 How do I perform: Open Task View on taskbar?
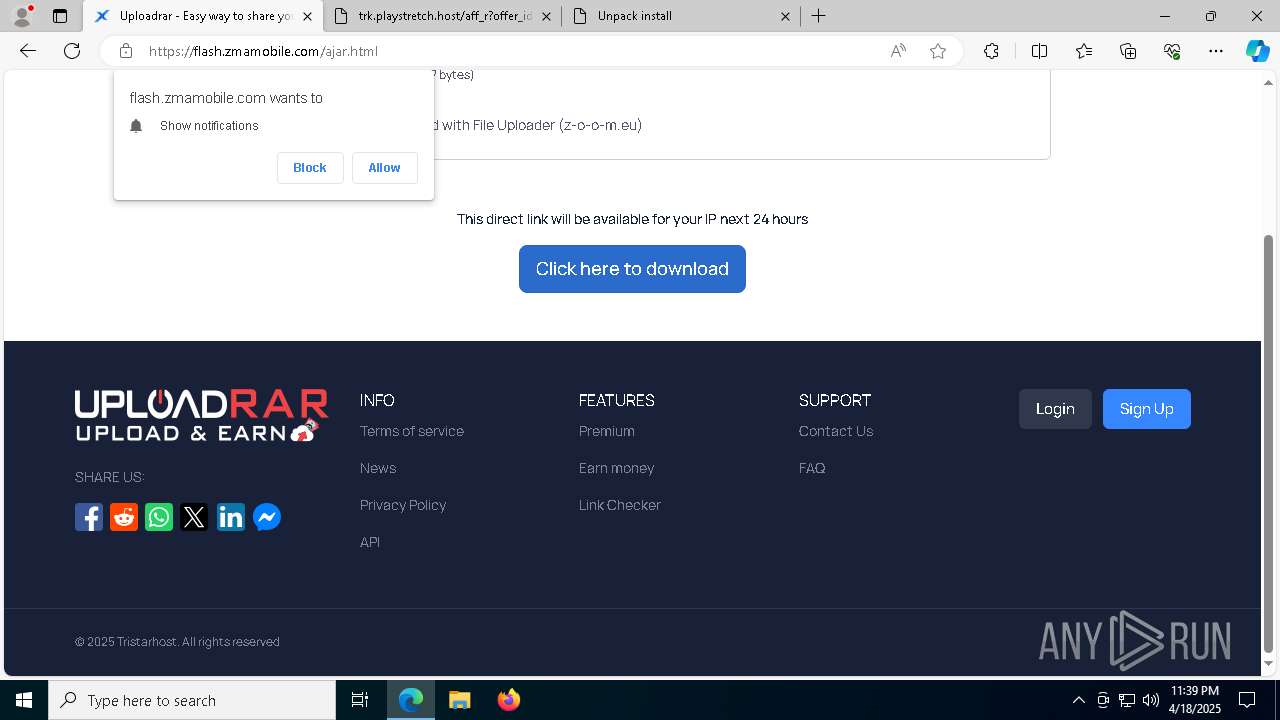point(360,700)
